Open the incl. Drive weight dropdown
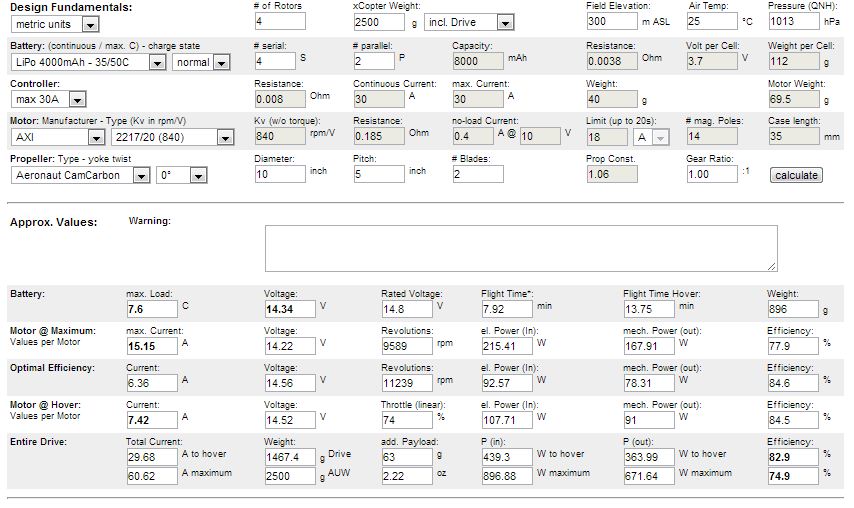 pyautogui.click(x=469, y=22)
